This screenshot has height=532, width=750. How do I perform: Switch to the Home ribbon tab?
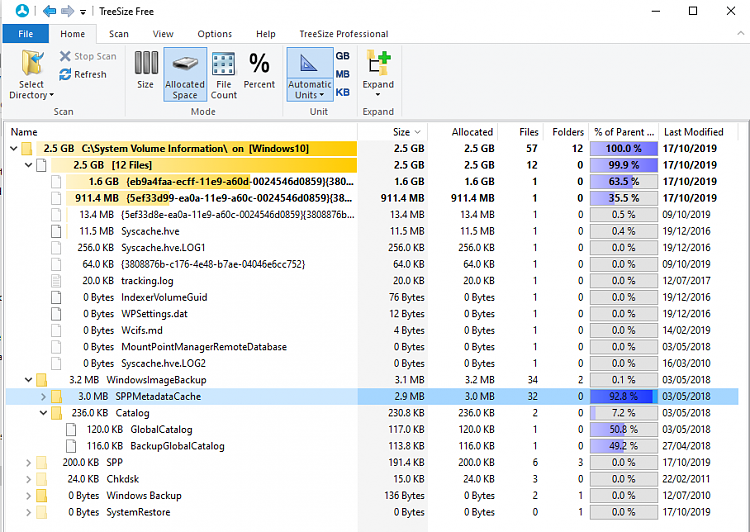pos(73,34)
